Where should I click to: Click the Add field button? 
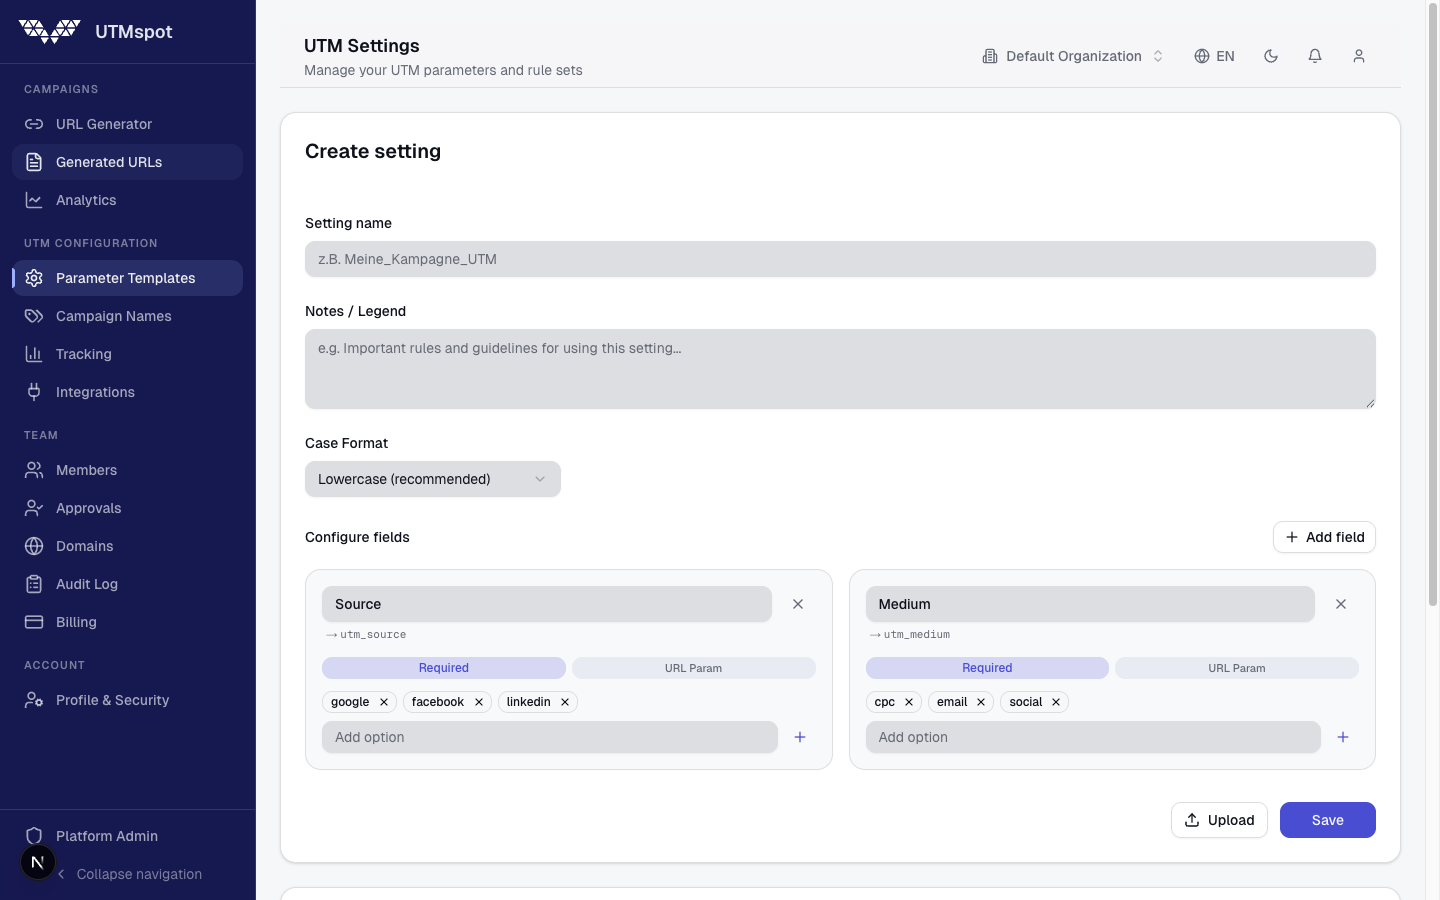pos(1324,537)
